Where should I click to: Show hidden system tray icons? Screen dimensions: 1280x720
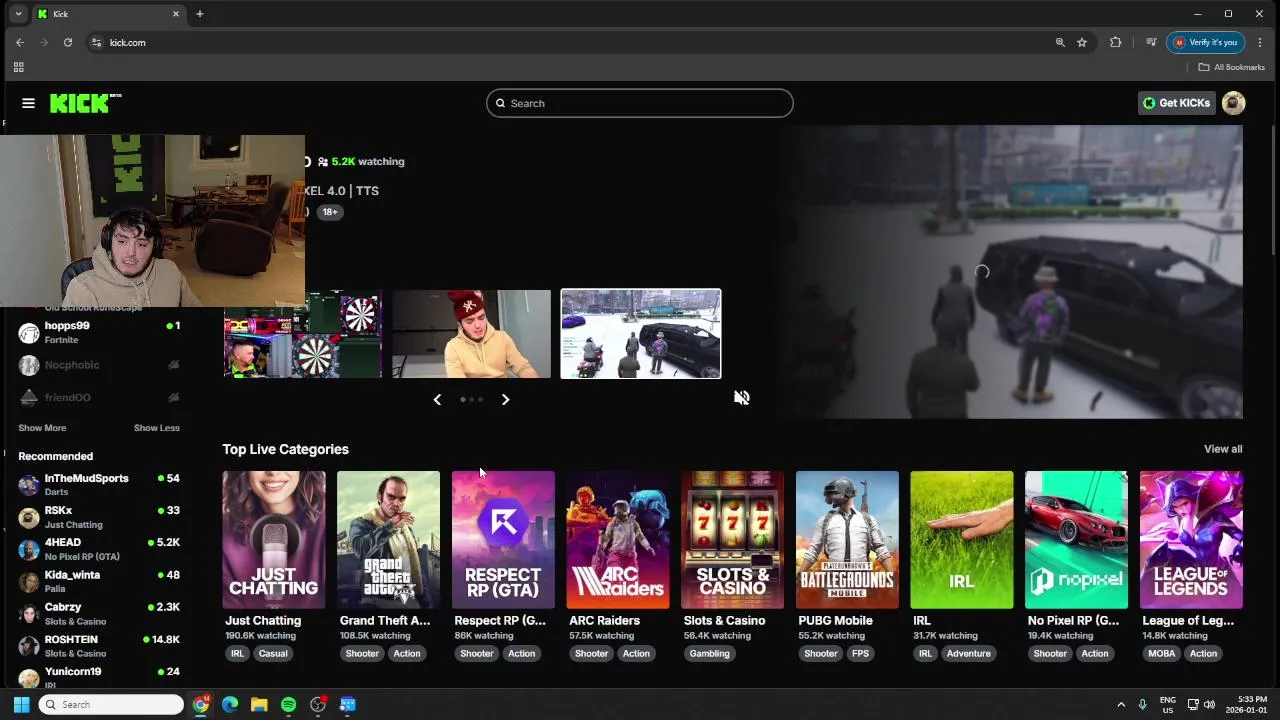1121,705
